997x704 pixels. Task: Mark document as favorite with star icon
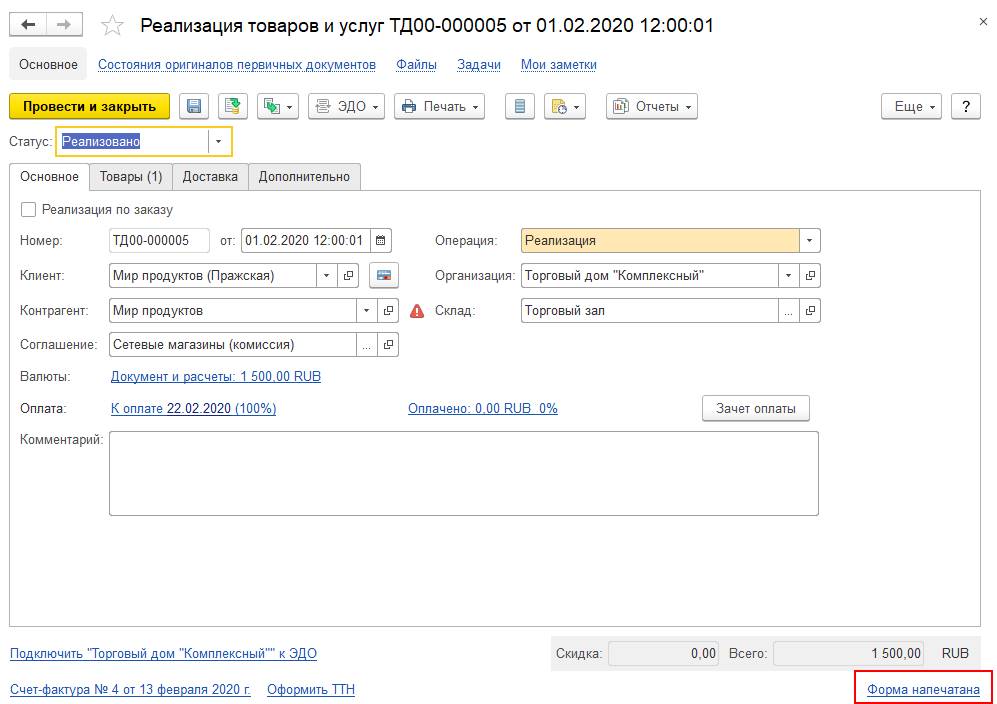tap(113, 25)
